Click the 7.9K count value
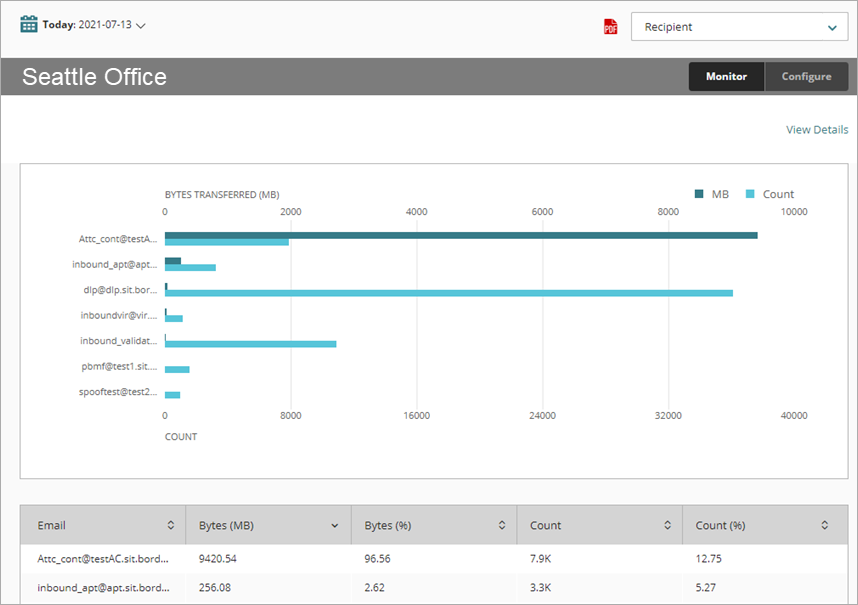Viewport: 858px width, 605px height. [540, 559]
